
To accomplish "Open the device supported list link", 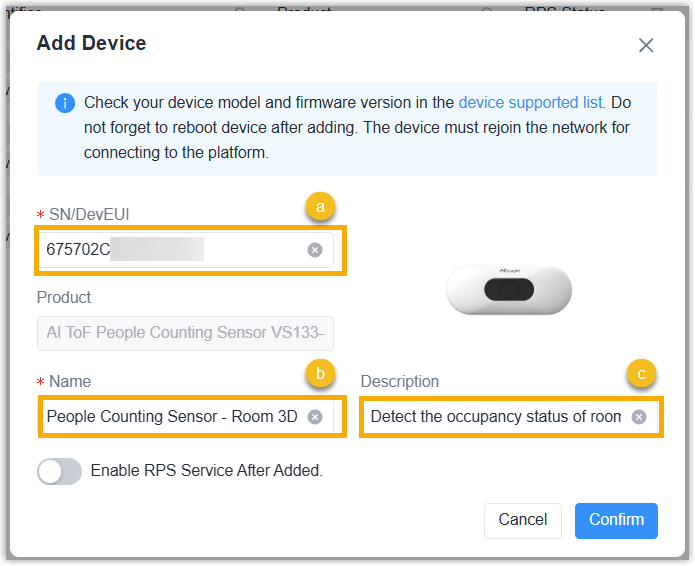I will (530, 102).
